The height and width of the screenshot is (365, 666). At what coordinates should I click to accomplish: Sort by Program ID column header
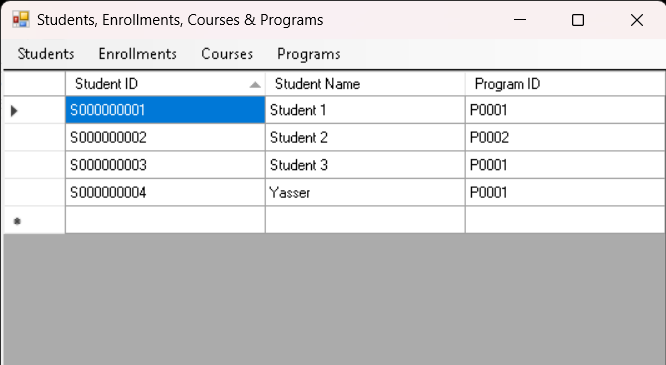(565, 84)
